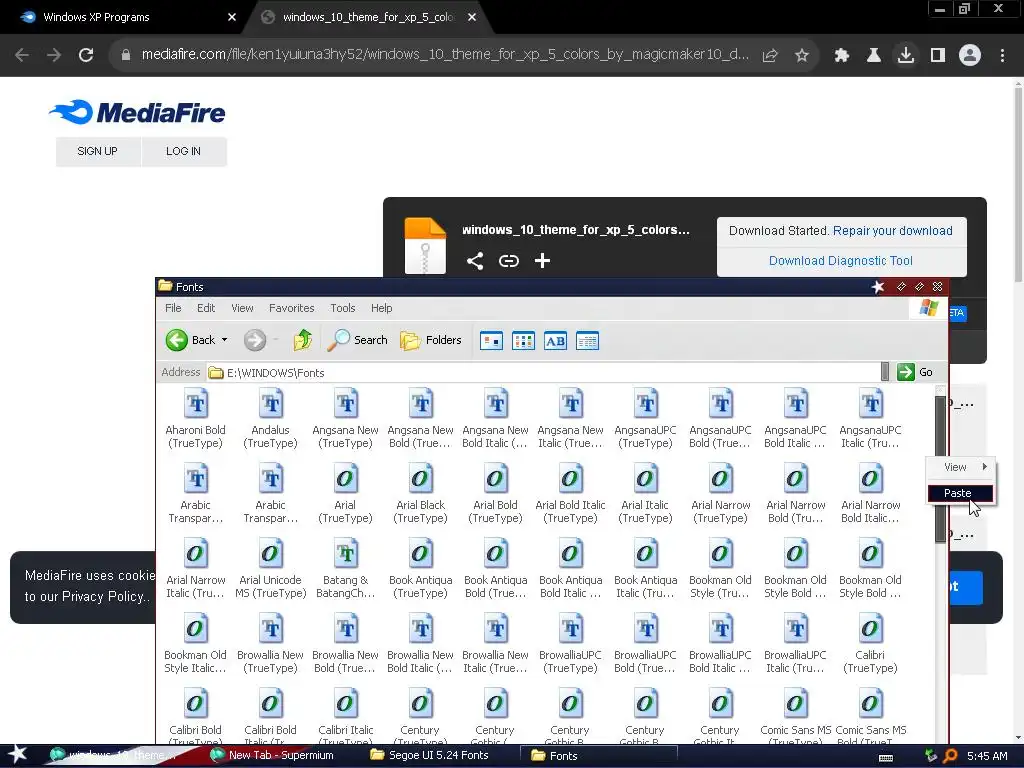
Task: Click the Chrome URL address bar
Action: pos(444,55)
